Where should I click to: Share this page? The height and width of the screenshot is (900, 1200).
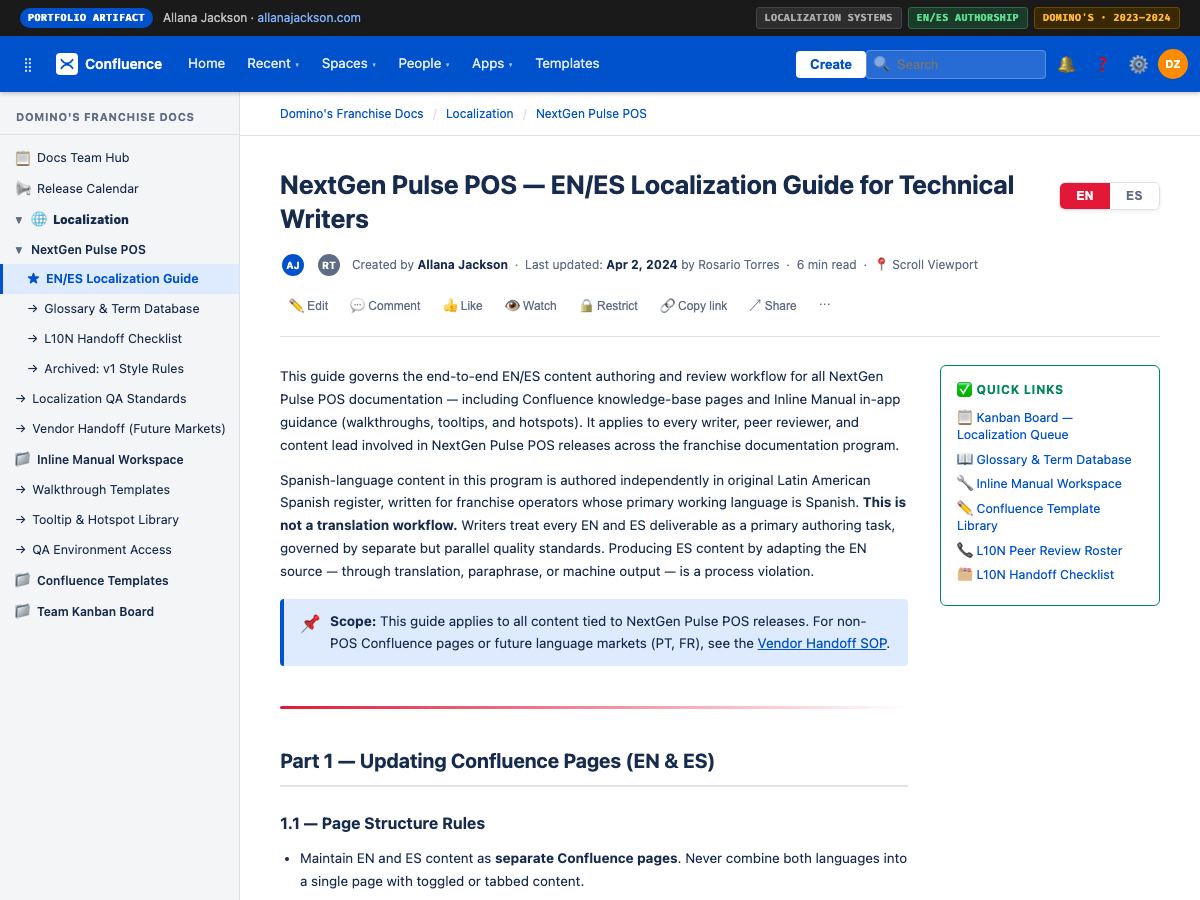coord(772,306)
